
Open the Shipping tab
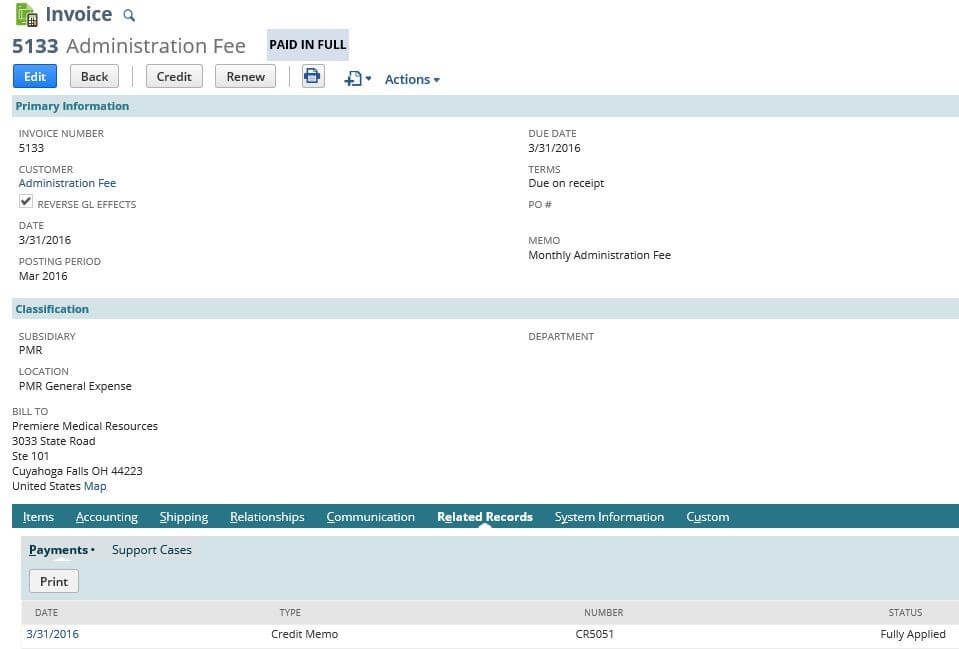(184, 517)
